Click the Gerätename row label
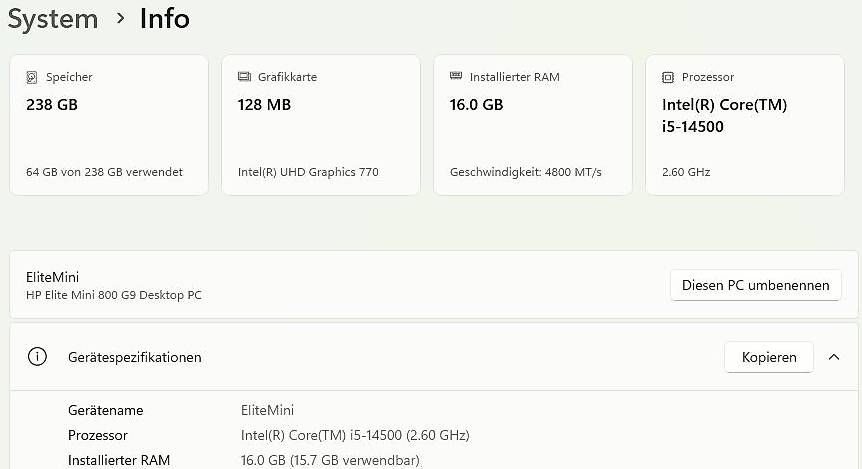The image size is (862, 469). click(106, 410)
